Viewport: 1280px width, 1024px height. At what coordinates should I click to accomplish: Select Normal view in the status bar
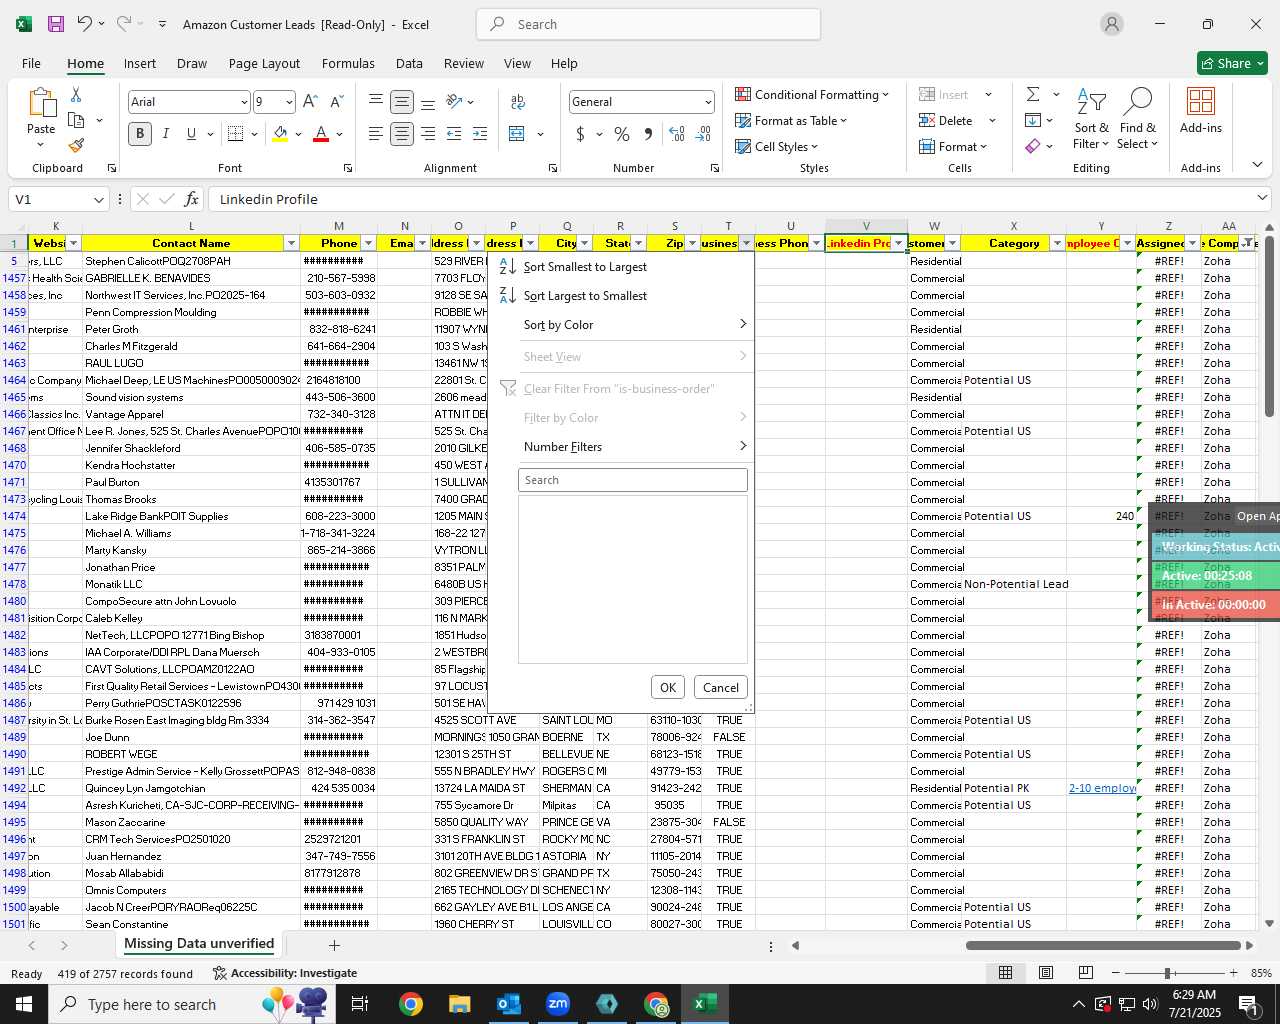pos(1006,973)
